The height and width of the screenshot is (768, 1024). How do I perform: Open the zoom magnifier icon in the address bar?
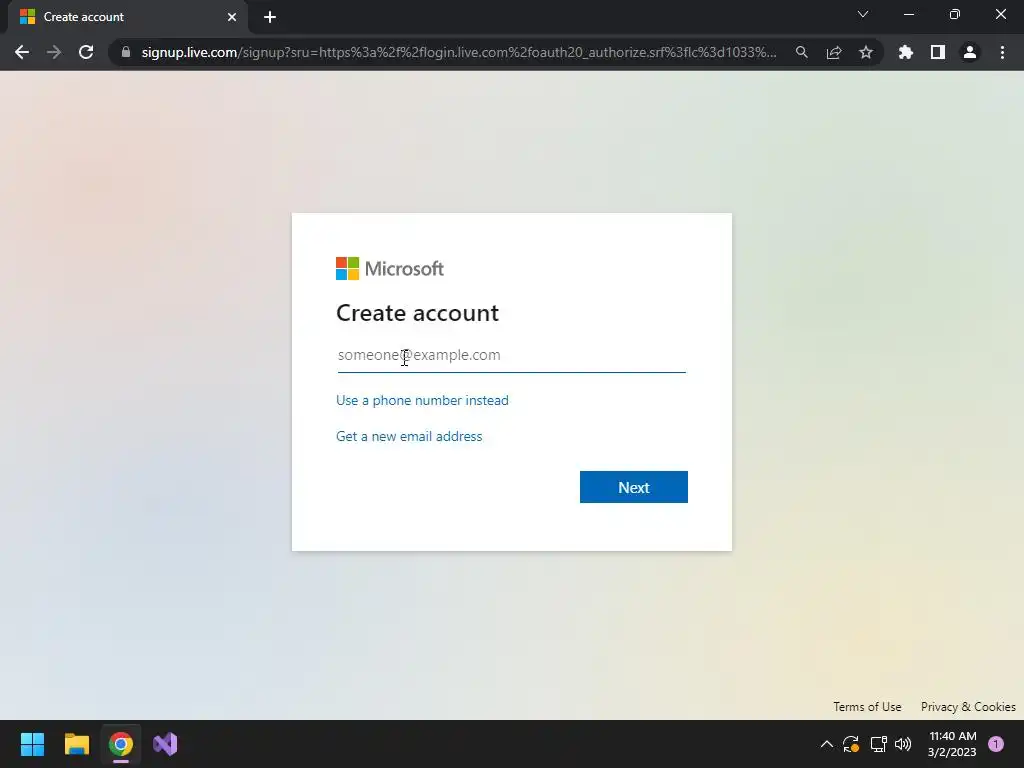801,52
